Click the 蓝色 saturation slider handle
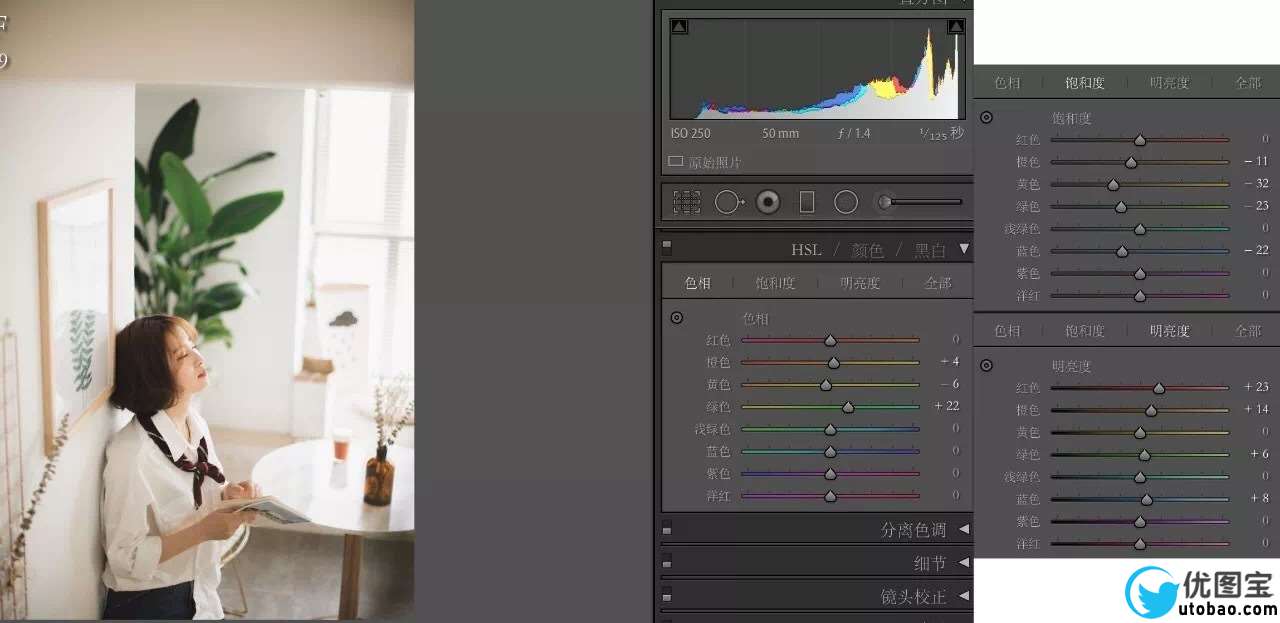Image resolution: width=1280 pixels, height=623 pixels. point(1121,251)
